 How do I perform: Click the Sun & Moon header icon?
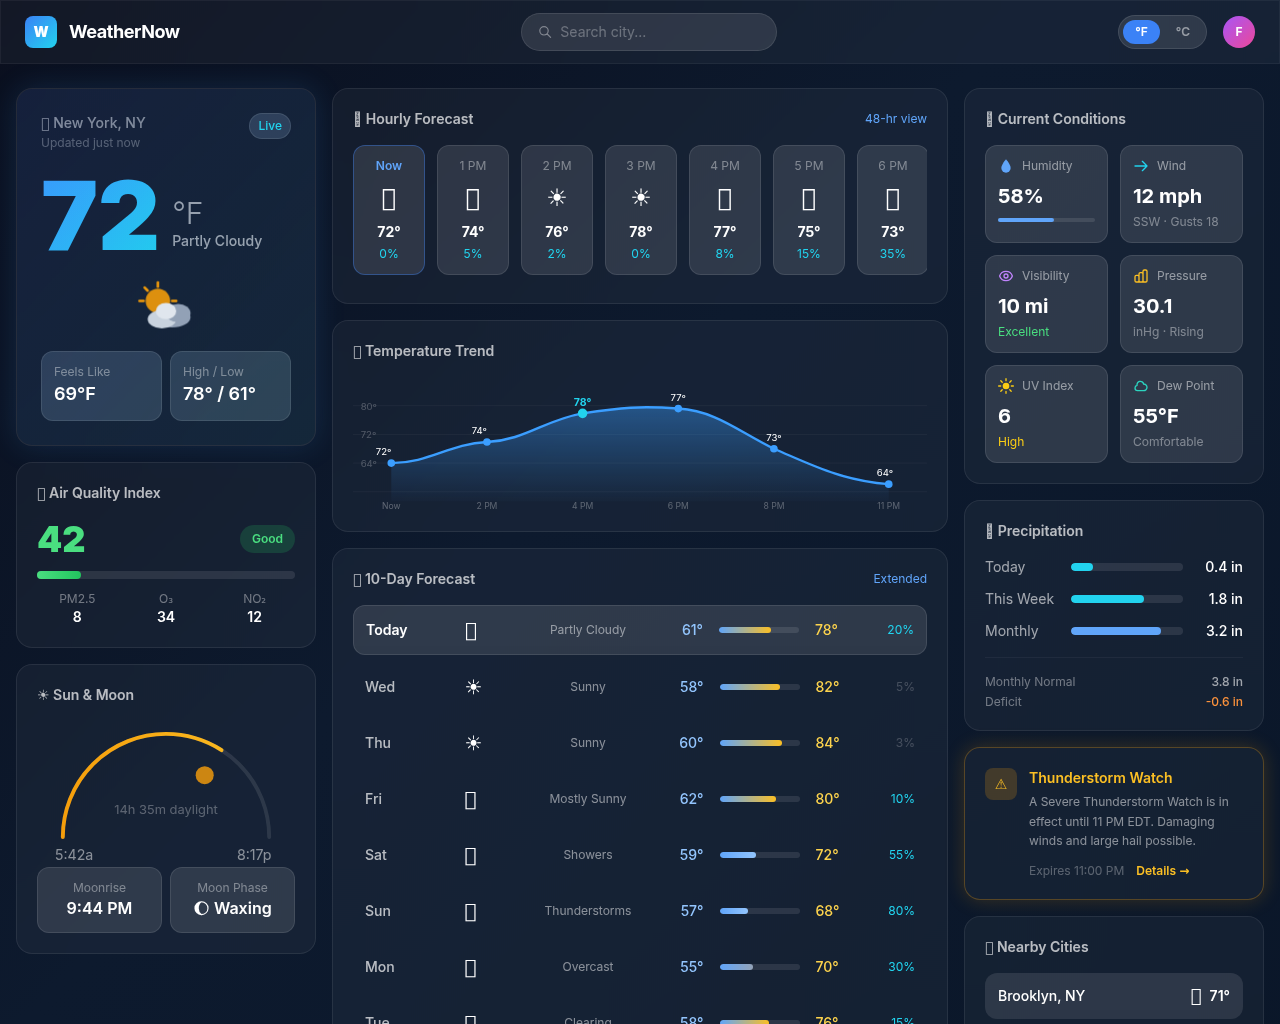pos(43,695)
